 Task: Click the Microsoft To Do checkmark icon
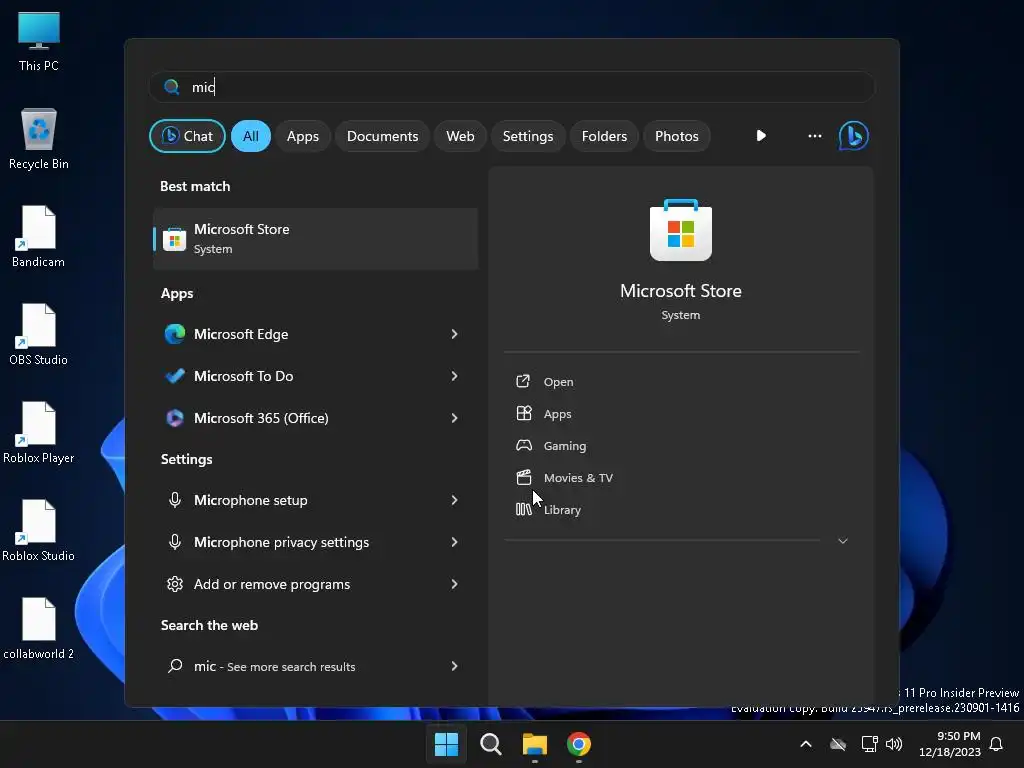coord(174,376)
